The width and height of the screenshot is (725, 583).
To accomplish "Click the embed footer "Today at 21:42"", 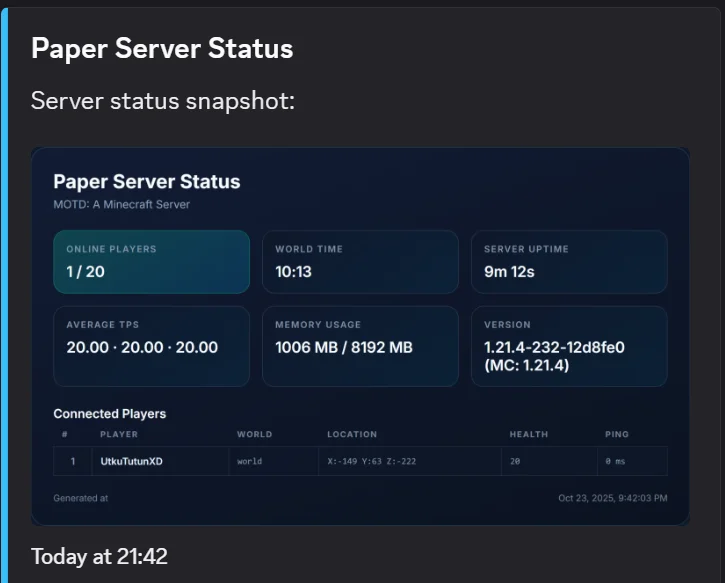I will click(x=99, y=556).
